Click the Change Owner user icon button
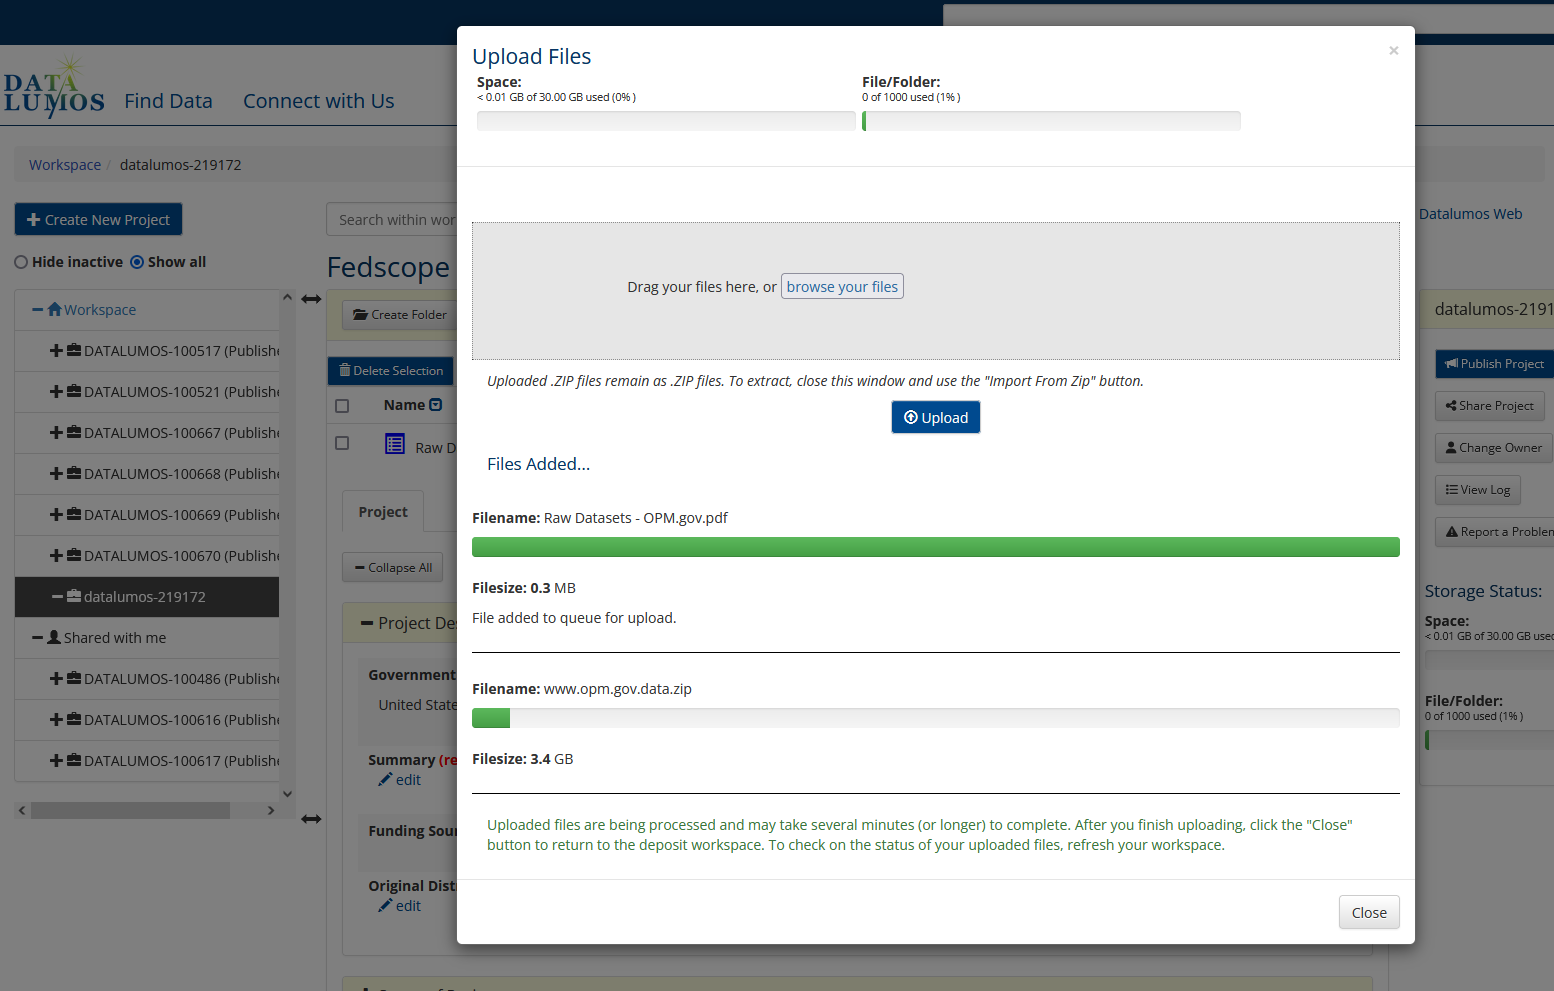The height and width of the screenshot is (991, 1554). point(1493,448)
